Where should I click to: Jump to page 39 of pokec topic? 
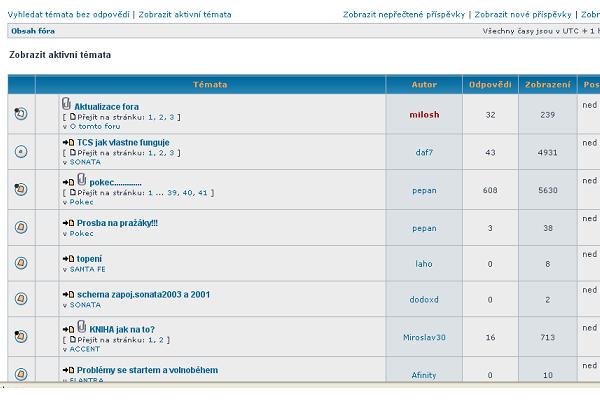click(x=172, y=193)
